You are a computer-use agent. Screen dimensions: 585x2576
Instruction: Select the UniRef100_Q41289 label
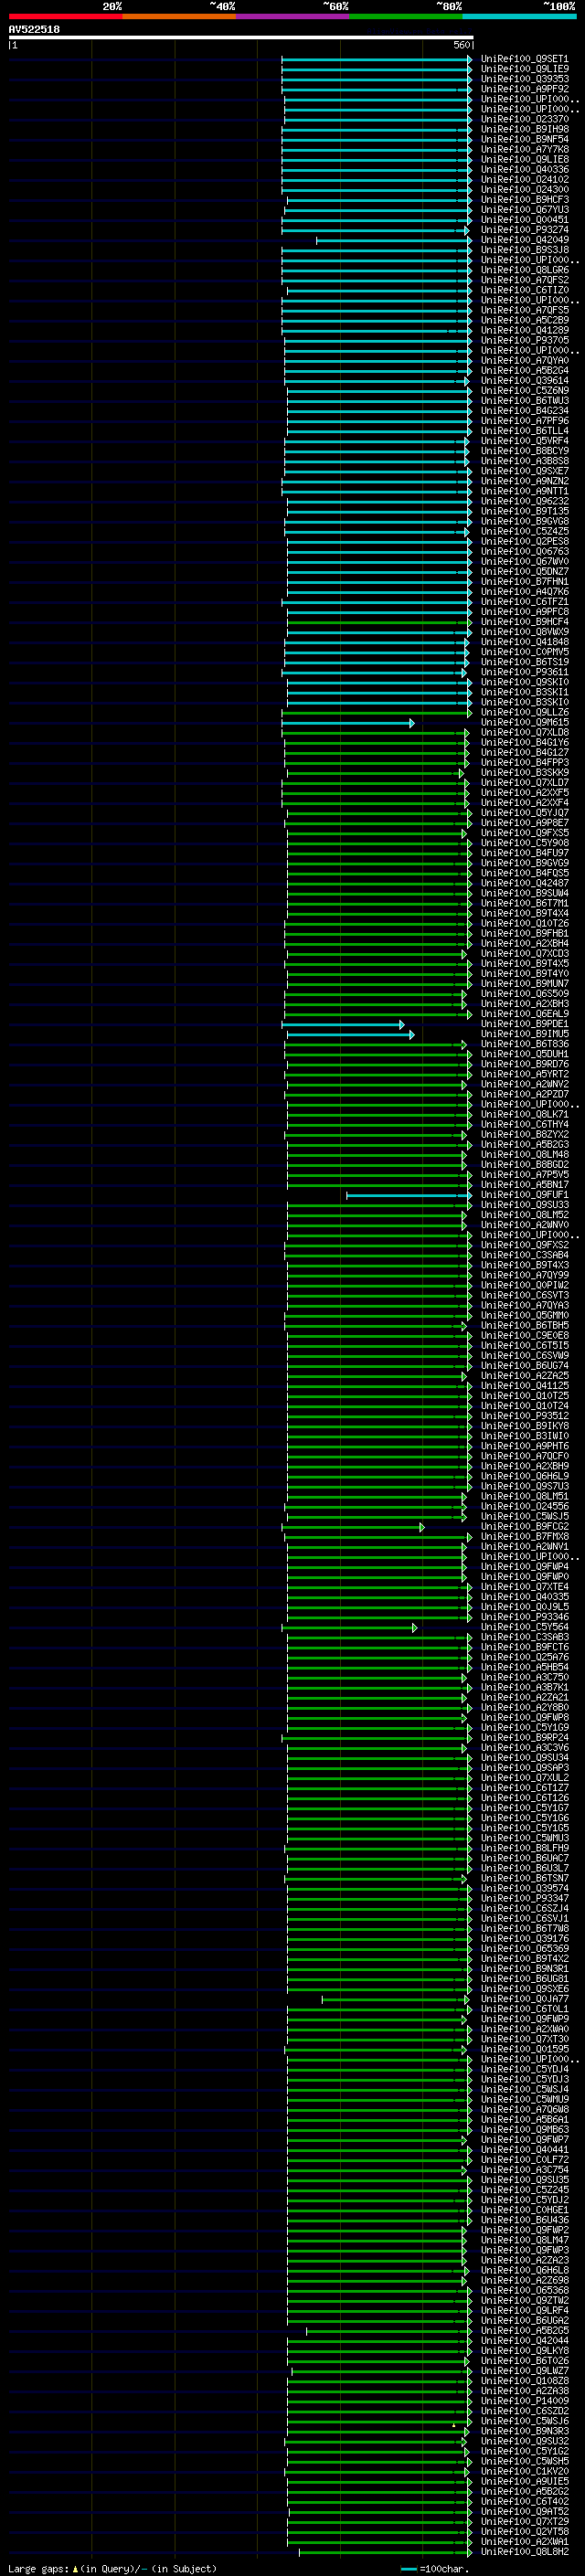coord(524,330)
